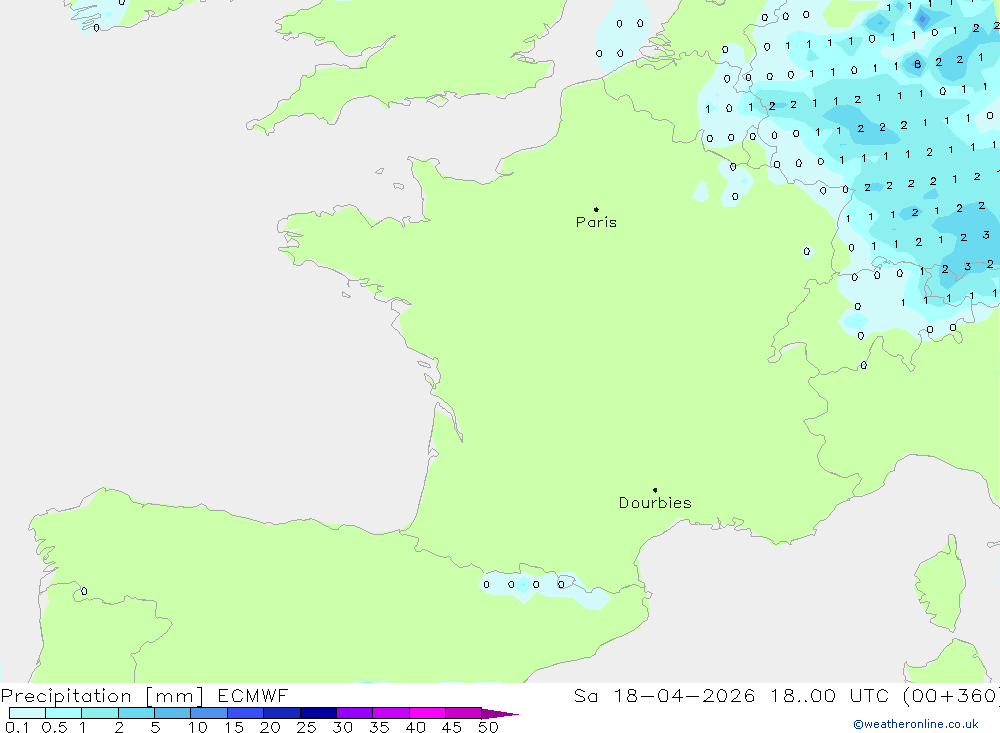Click the purple arrow ending the legend
1000x733 pixels.
tap(499, 714)
